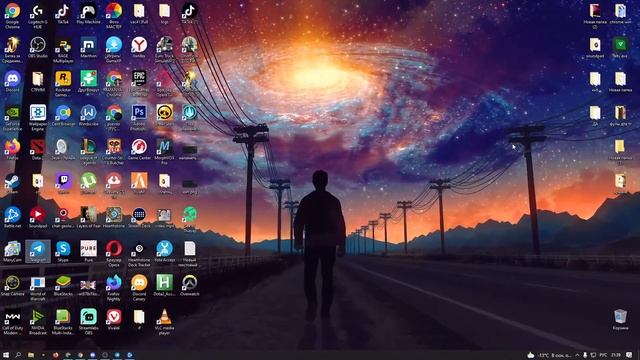Open the Adobe Photoshop shortcut
This screenshot has height=360, width=640.
click(139, 118)
